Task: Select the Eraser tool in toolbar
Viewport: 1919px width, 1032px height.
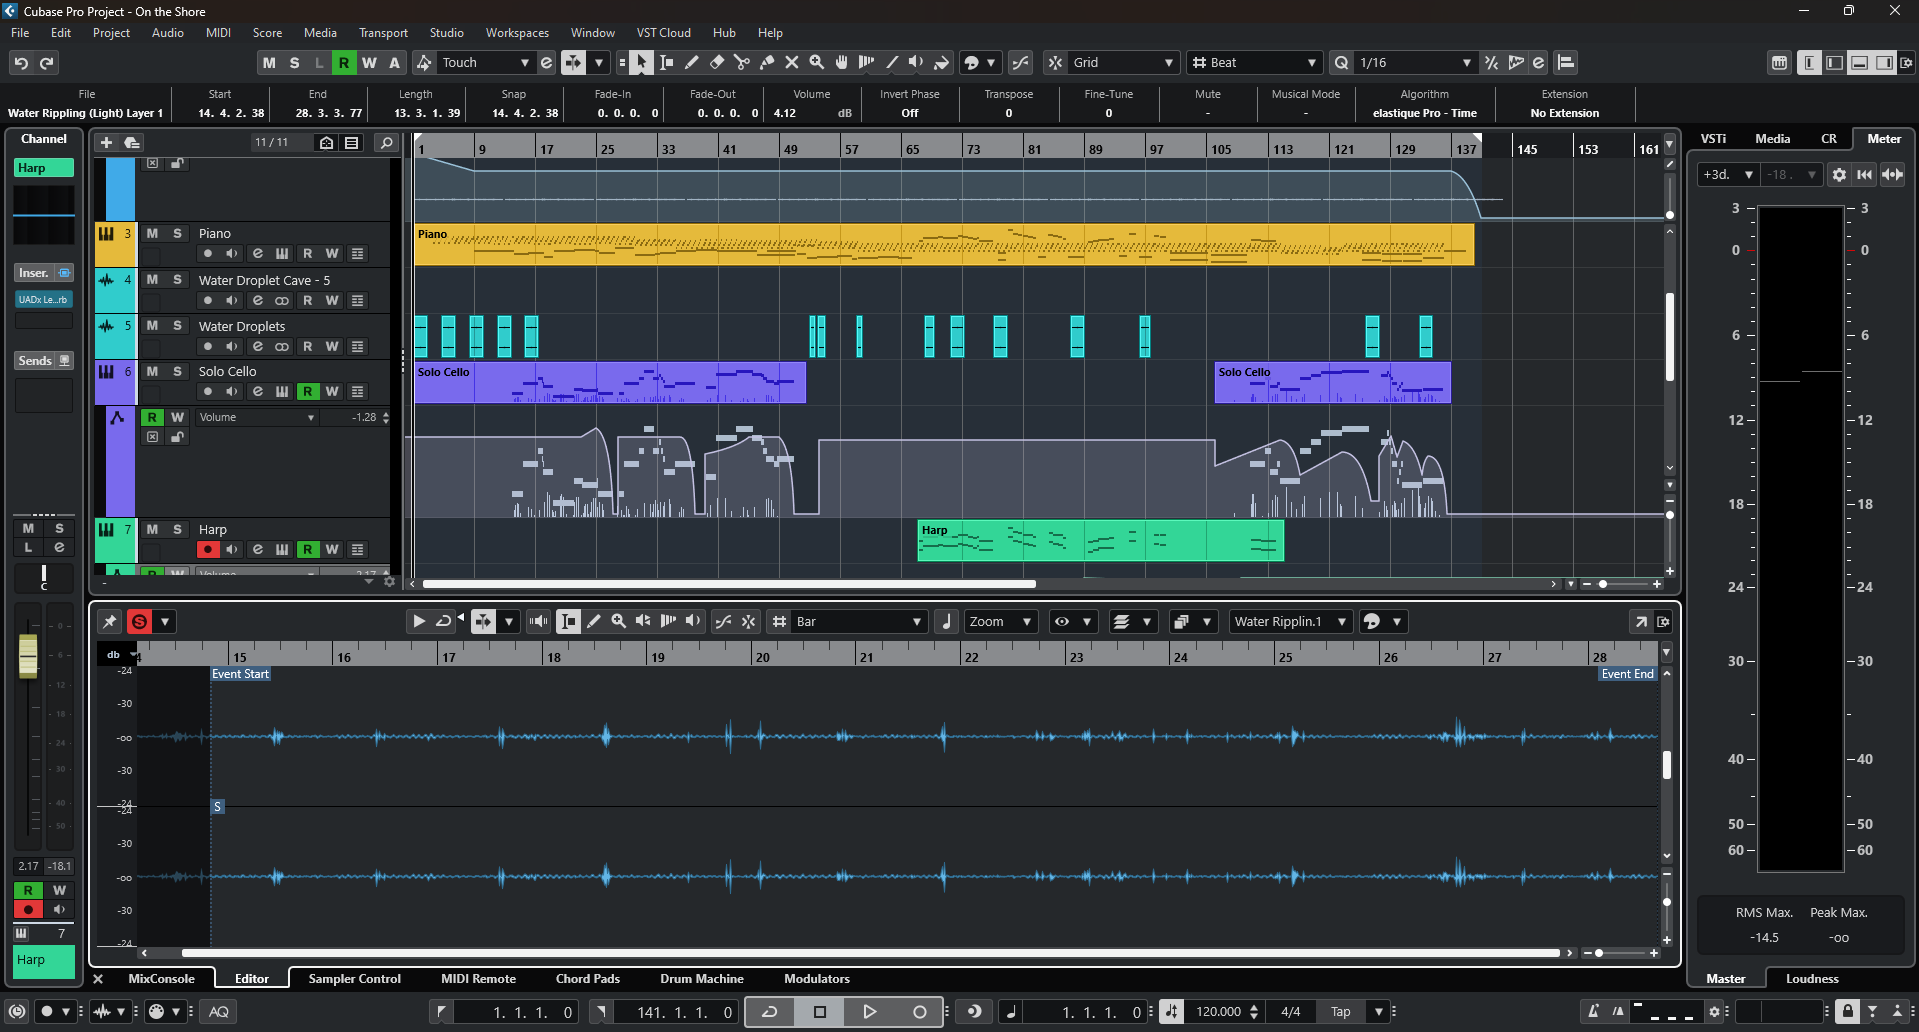Action: [x=717, y=62]
